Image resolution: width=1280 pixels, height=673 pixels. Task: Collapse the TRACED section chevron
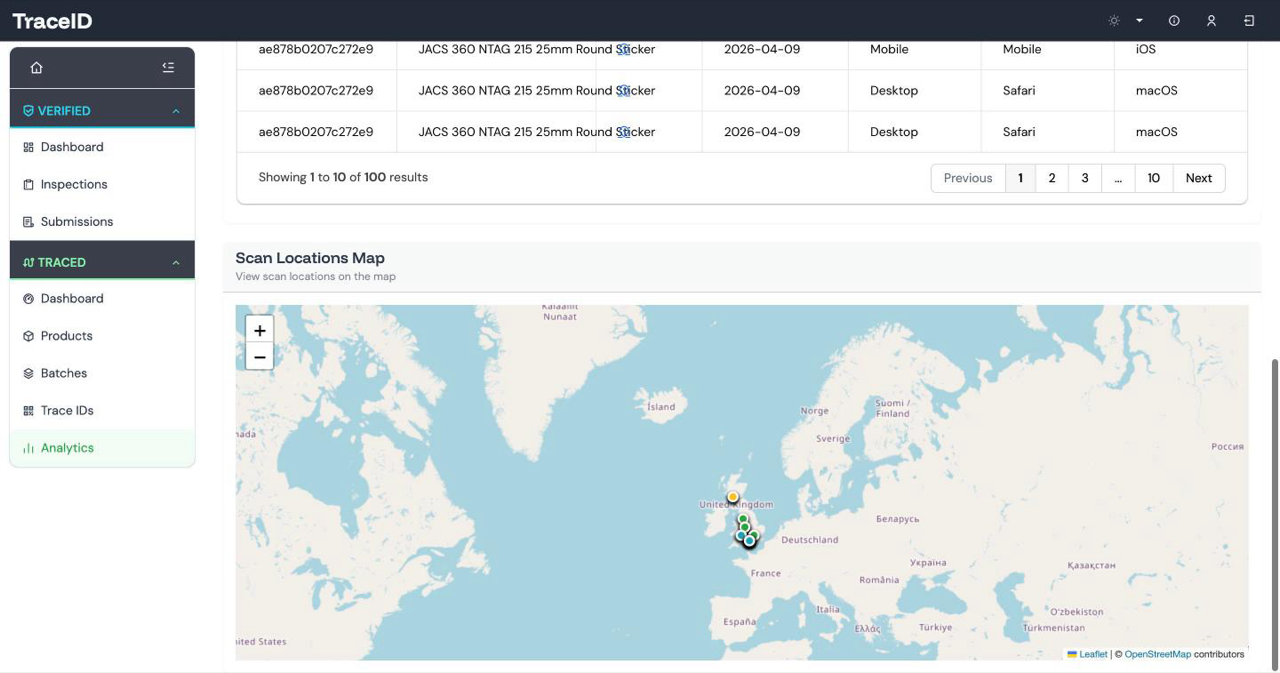(x=176, y=263)
